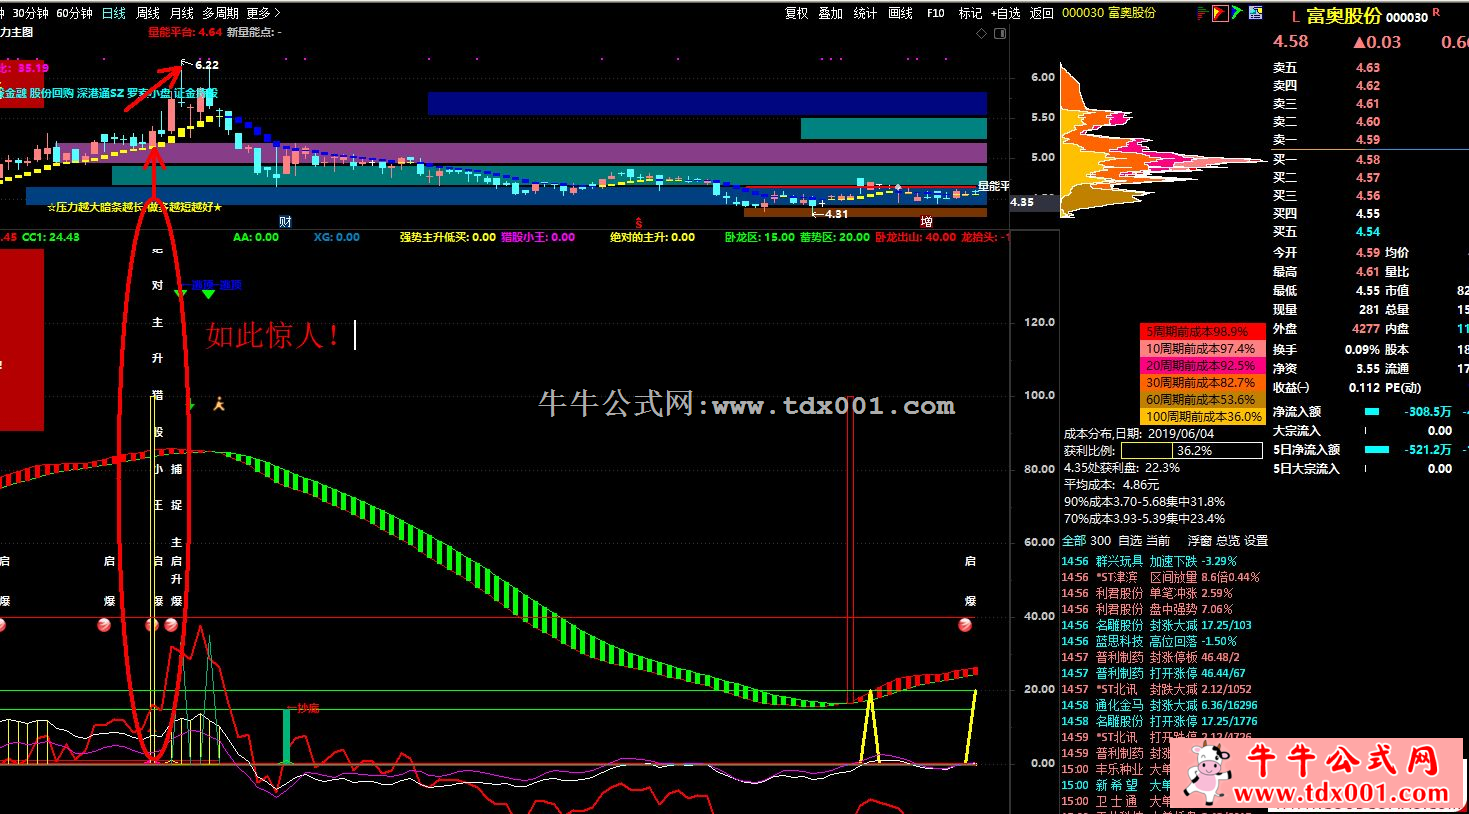Open the light blue panel icon beside 富奥股份
This screenshot has width=1469, height=814.
click(1255, 13)
